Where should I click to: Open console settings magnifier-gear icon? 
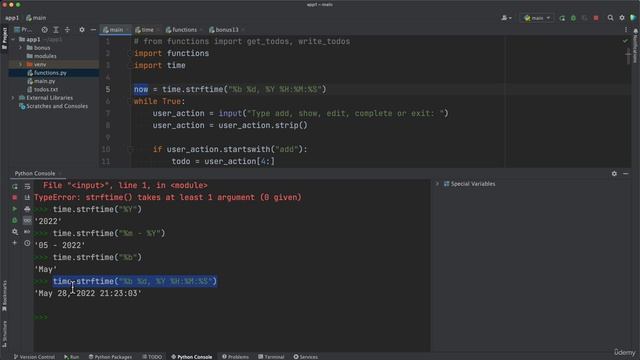15,232
